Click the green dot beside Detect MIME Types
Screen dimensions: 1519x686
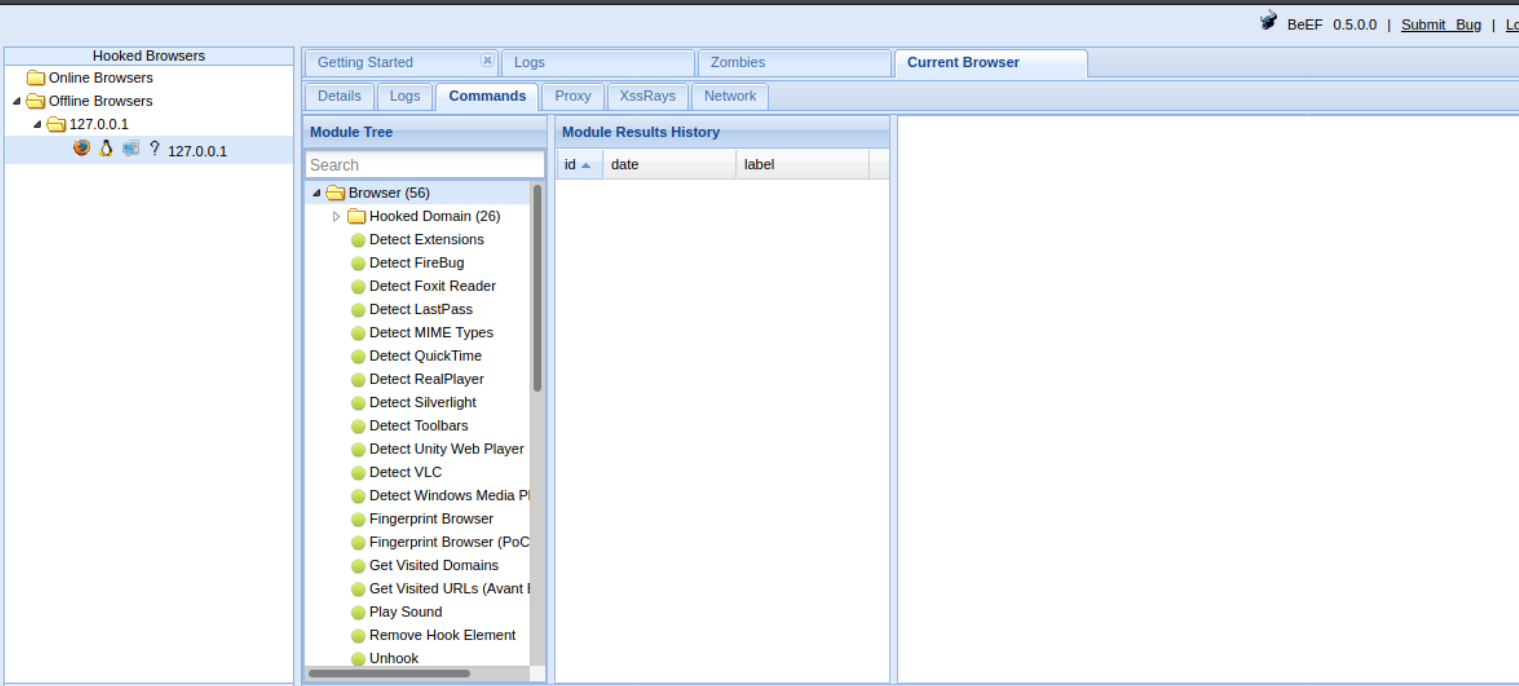(x=358, y=333)
